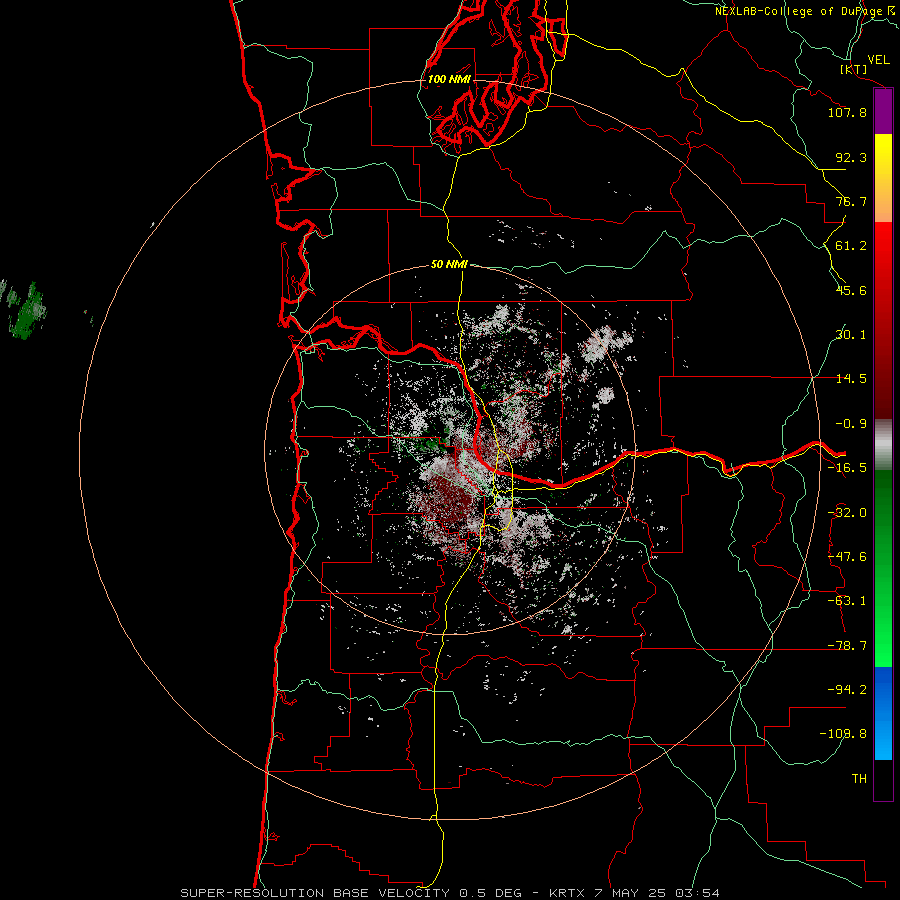Click the KRTX station identifier in caption
The height and width of the screenshot is (900, 900).
(567, 893)
